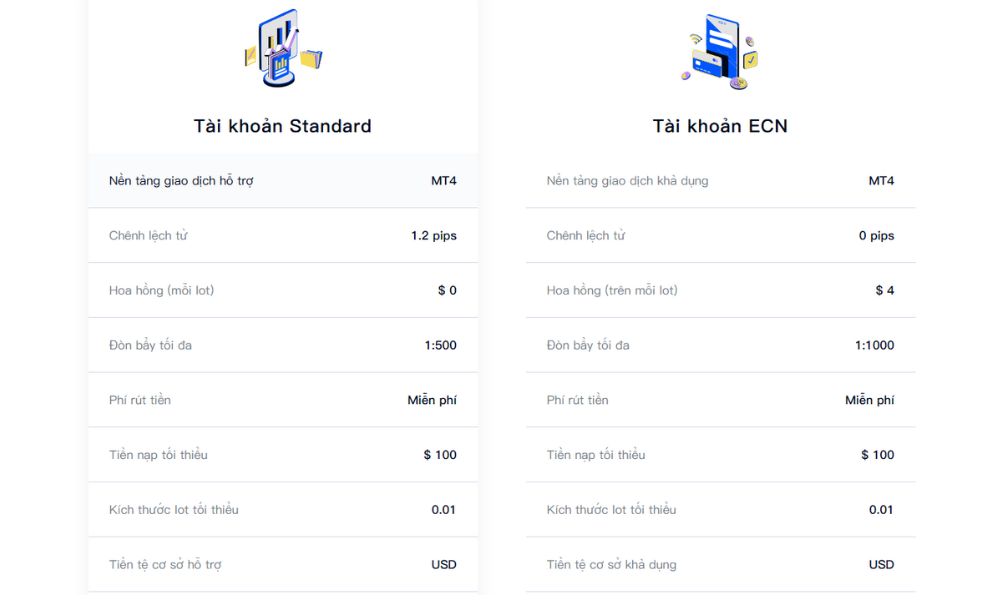Image resolution: width=1000 pixels, height=600 pixels.
Task: Click the Standard max leverage 1:500
Action: [440, 346]
